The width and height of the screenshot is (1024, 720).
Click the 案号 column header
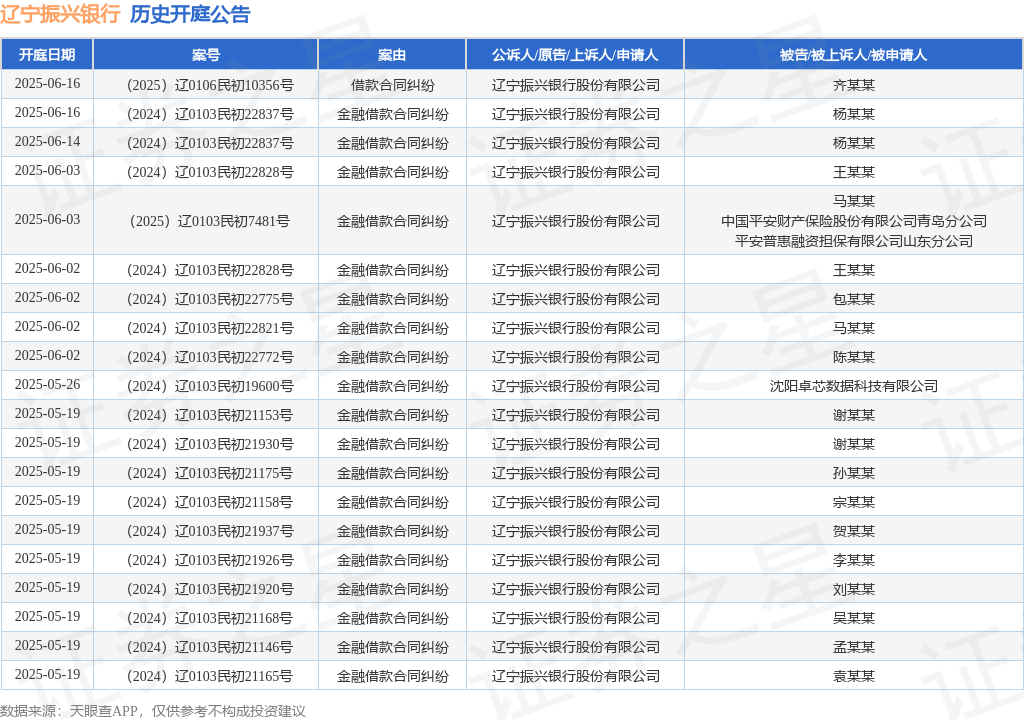click(206, 55)
